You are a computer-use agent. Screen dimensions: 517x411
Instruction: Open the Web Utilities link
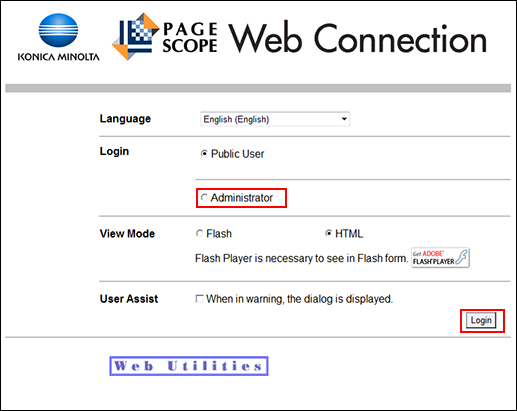(189, 366)
